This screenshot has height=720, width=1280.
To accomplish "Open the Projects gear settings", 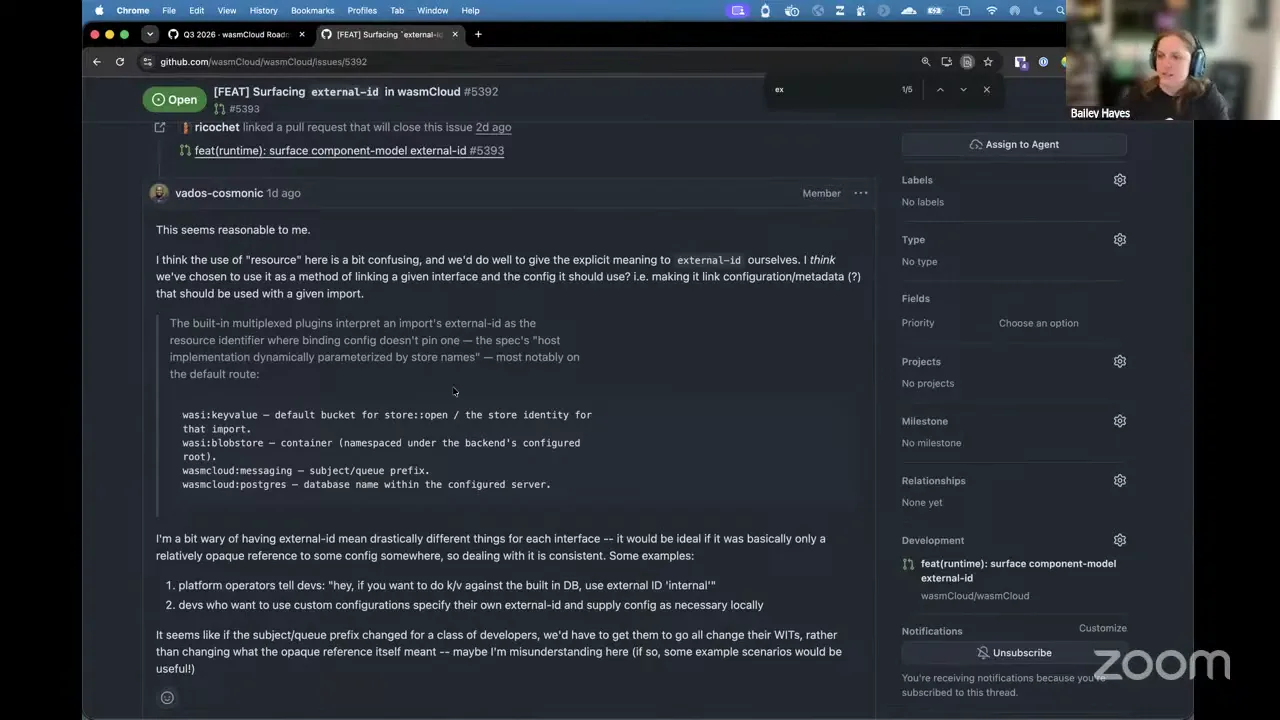I will (1120, 362).
